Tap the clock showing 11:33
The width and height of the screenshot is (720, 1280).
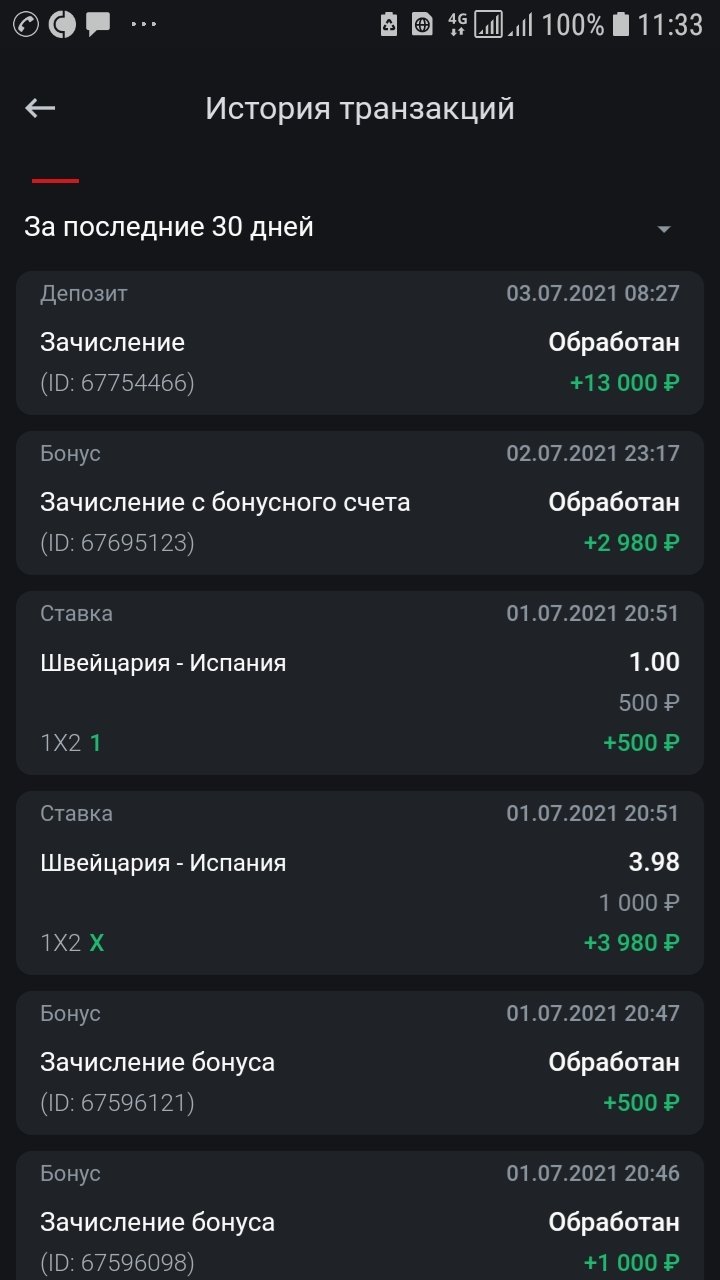point(670,24)
